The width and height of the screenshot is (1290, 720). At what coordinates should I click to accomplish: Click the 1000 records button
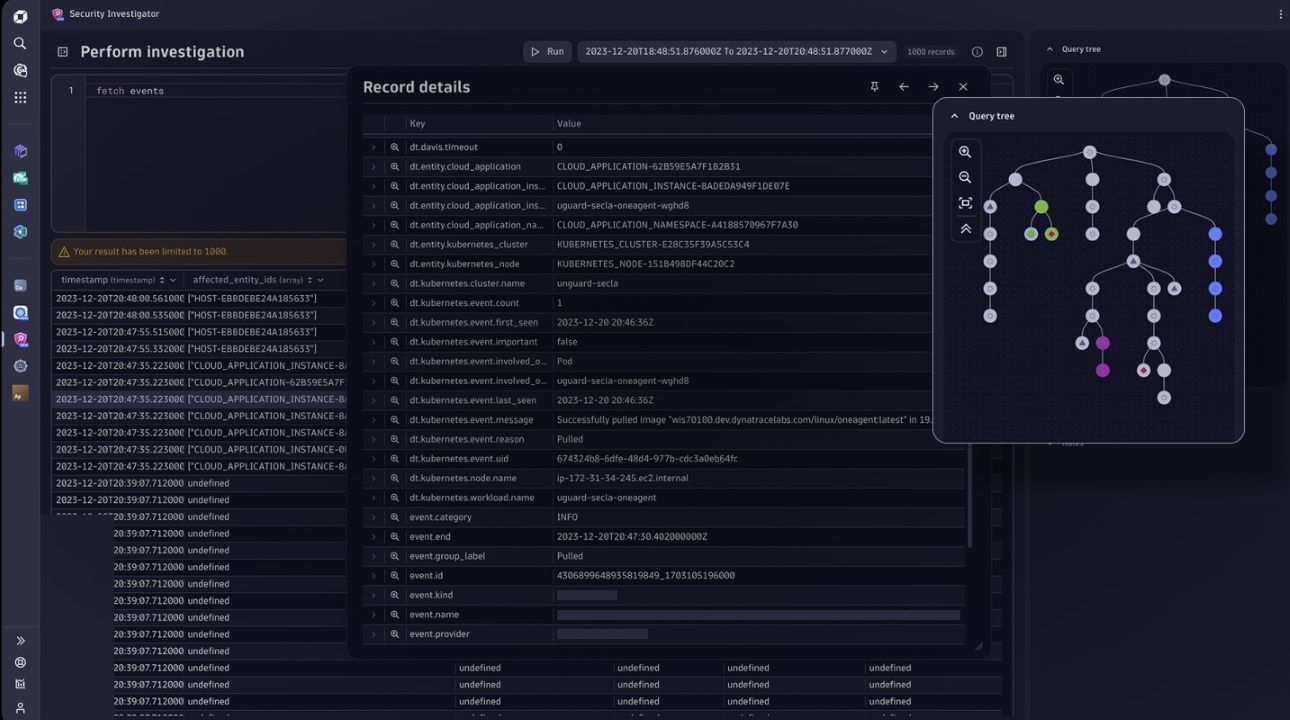point(931,51)
